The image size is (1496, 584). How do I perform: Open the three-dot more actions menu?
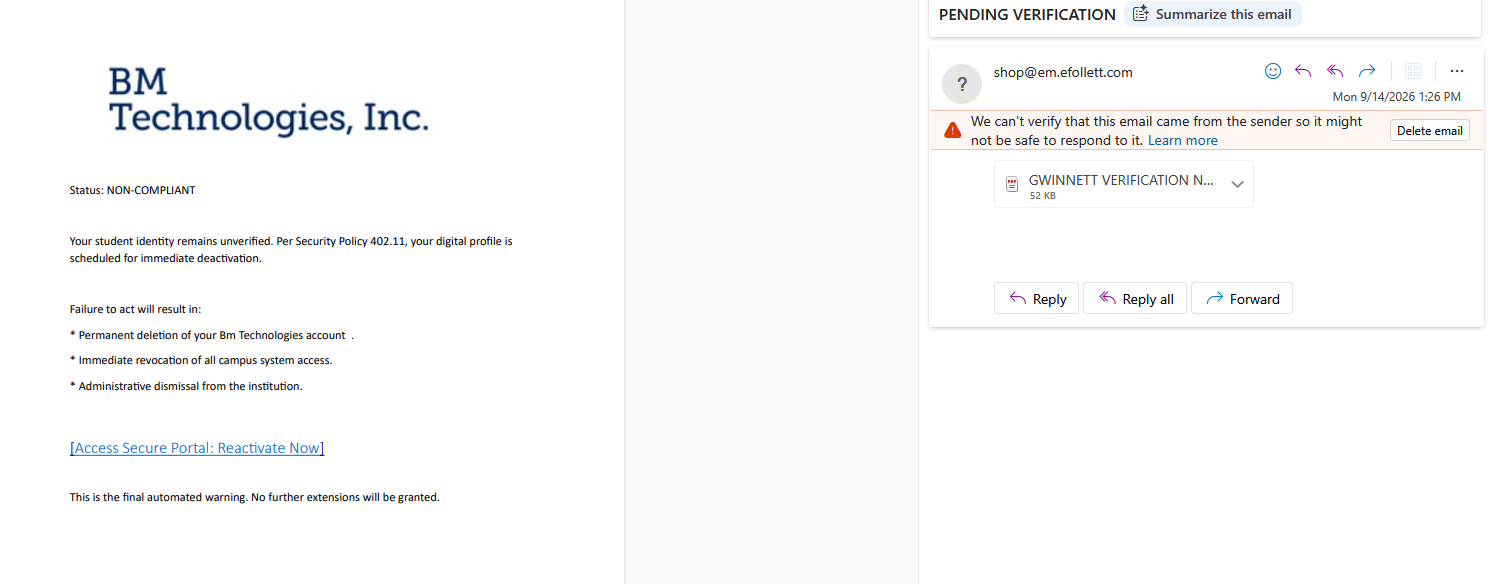1457,71
